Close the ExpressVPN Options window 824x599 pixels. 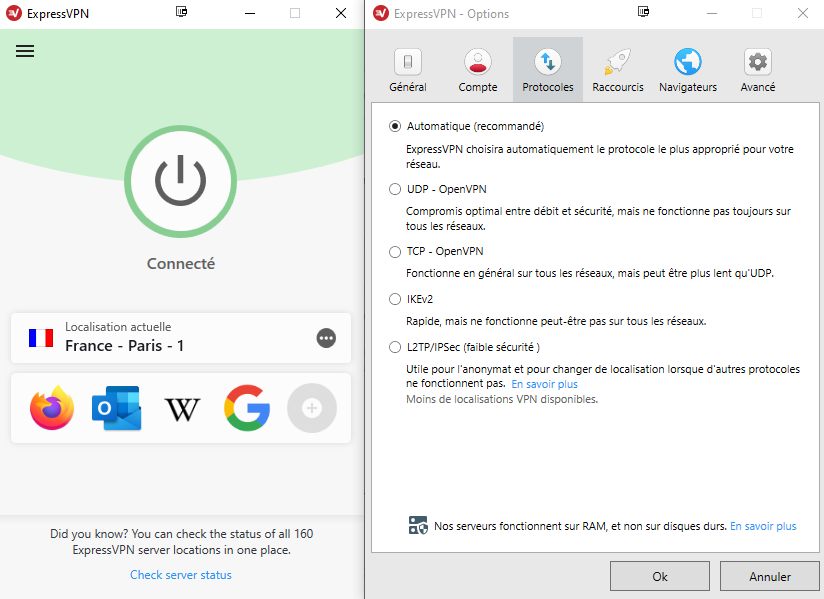(x=802, y=13)
